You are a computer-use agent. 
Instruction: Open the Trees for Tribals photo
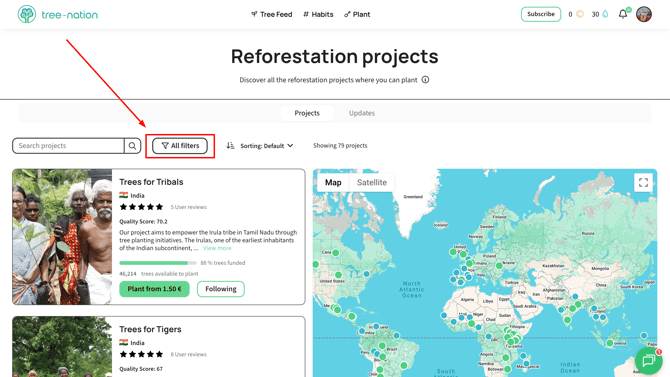(62, 237)
